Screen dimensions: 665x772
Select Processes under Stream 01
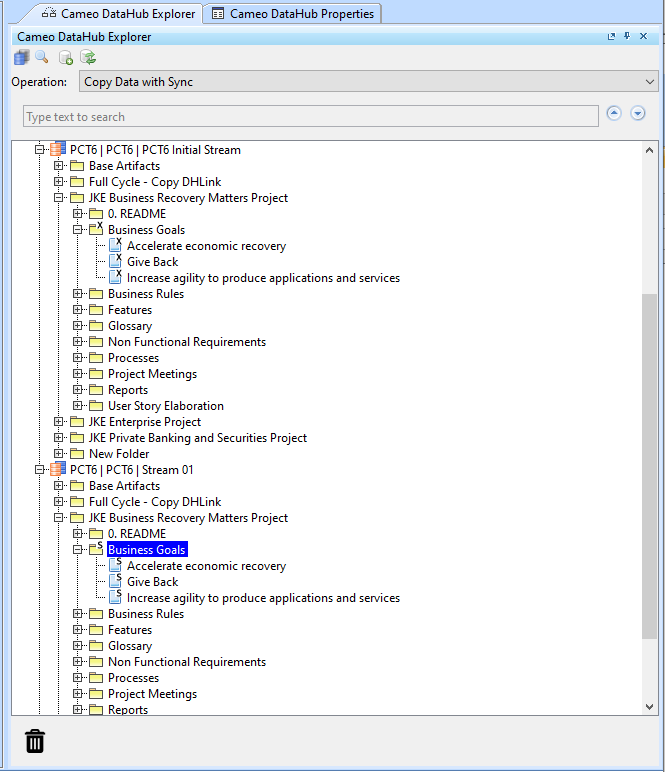[x=133, y=678]
